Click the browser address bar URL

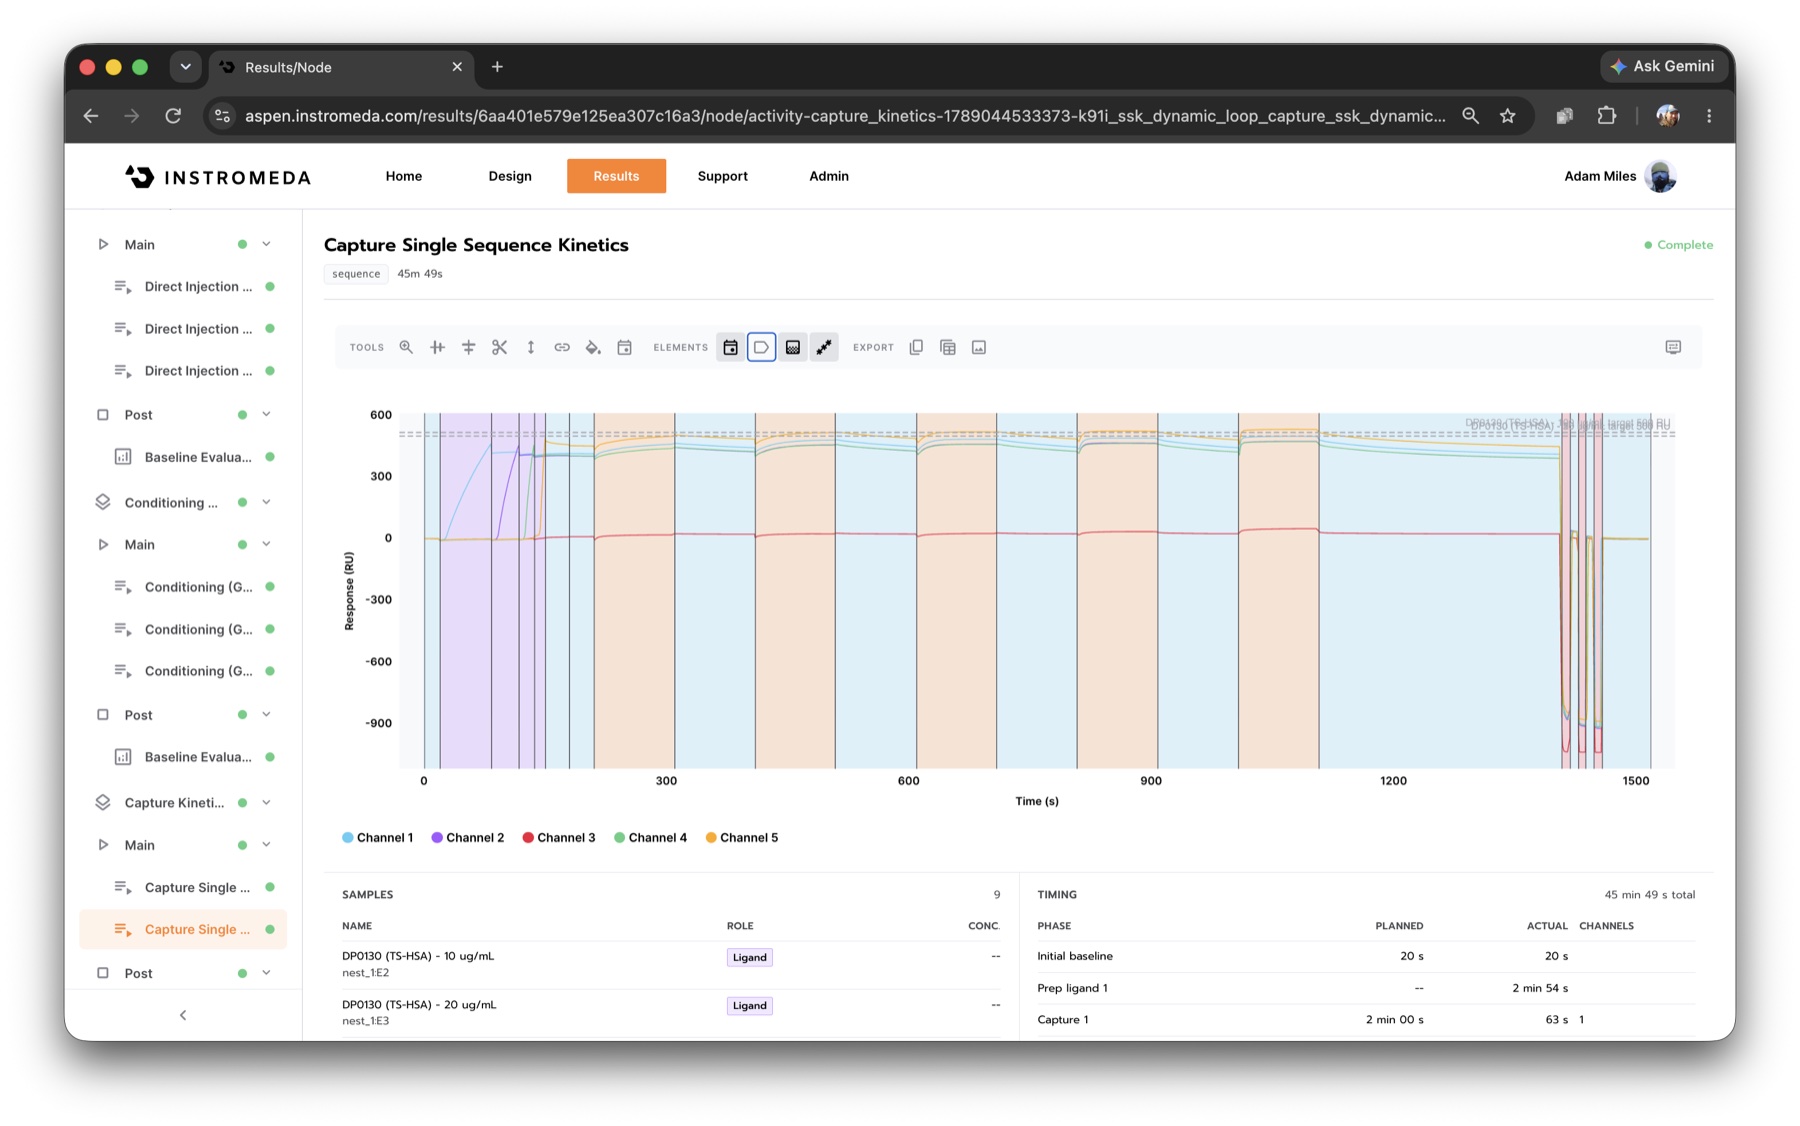pyautogui.click(x=845, y=116)
